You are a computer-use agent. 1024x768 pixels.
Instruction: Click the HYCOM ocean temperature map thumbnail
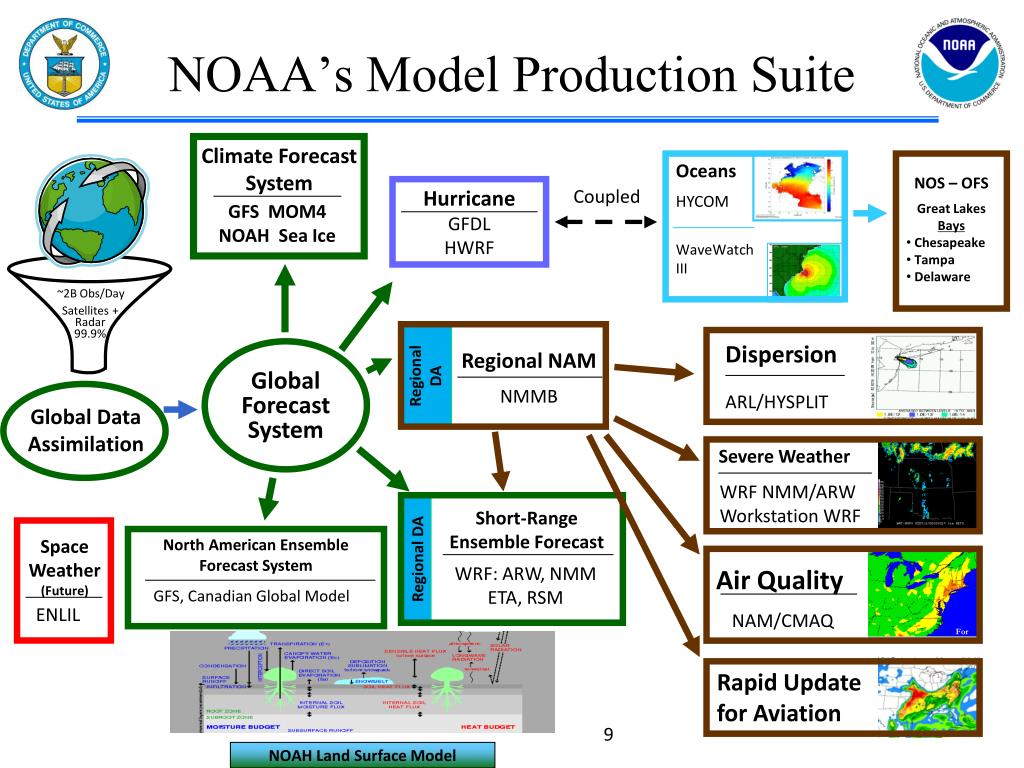point(797,188)
